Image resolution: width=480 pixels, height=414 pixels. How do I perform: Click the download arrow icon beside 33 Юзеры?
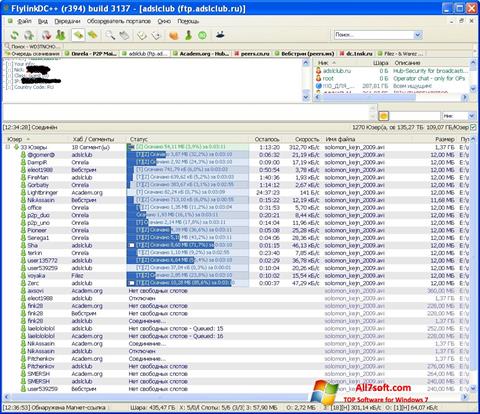[x=16, y=147]
